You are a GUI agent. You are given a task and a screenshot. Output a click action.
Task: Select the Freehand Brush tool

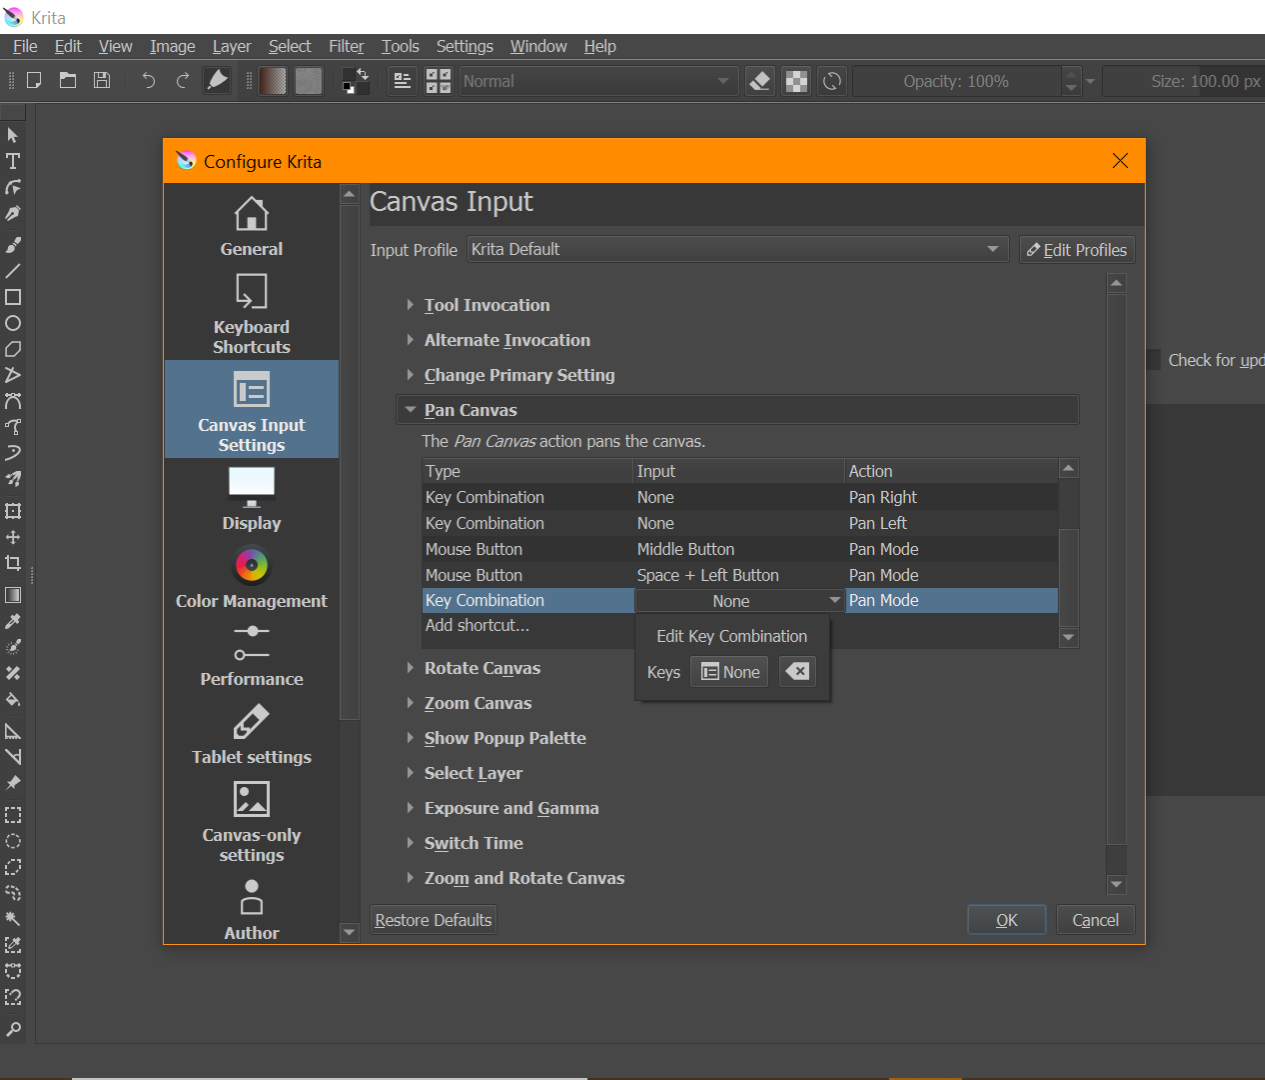coord(13,245)
